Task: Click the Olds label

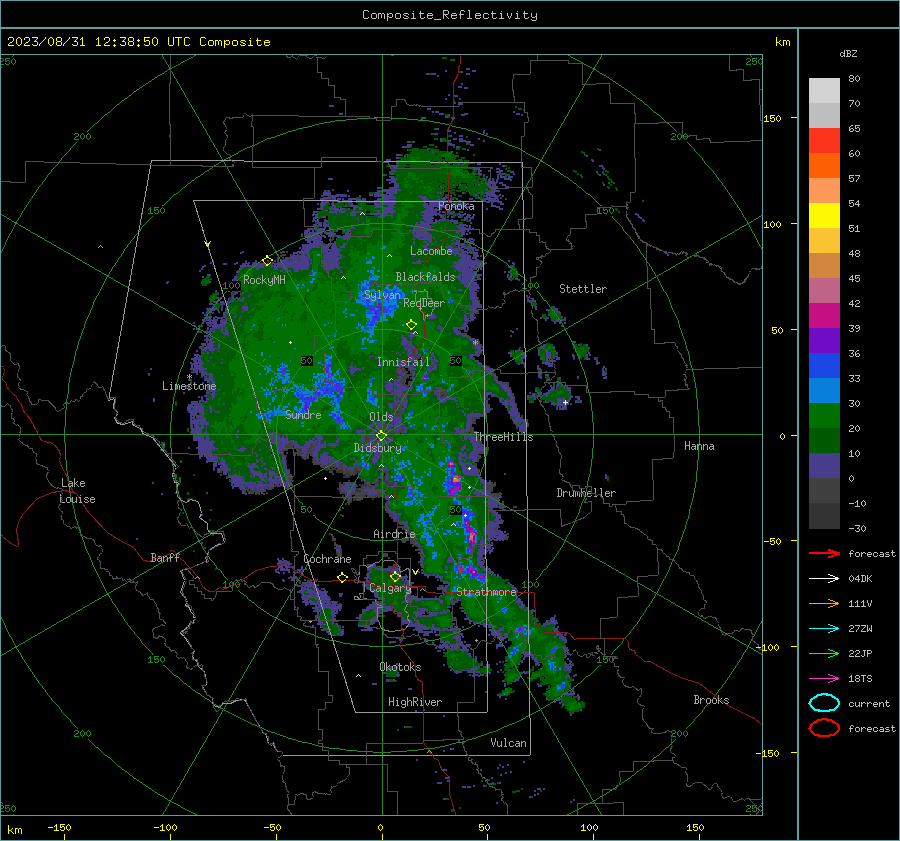Action: click(x=381, y=417)
